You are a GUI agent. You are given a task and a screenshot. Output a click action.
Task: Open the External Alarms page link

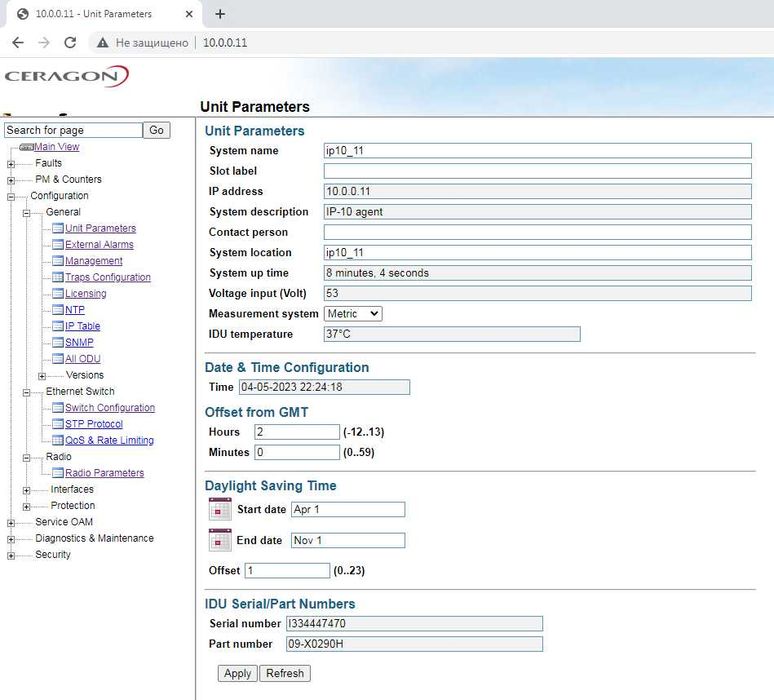(99, 244)
